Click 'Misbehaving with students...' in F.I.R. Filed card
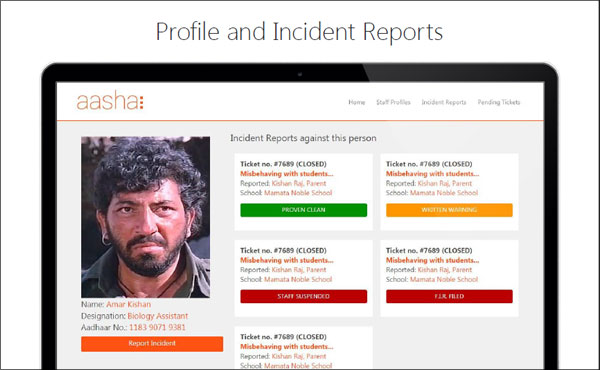This screenshot has height=370, width=600. [x=432, y=260]
